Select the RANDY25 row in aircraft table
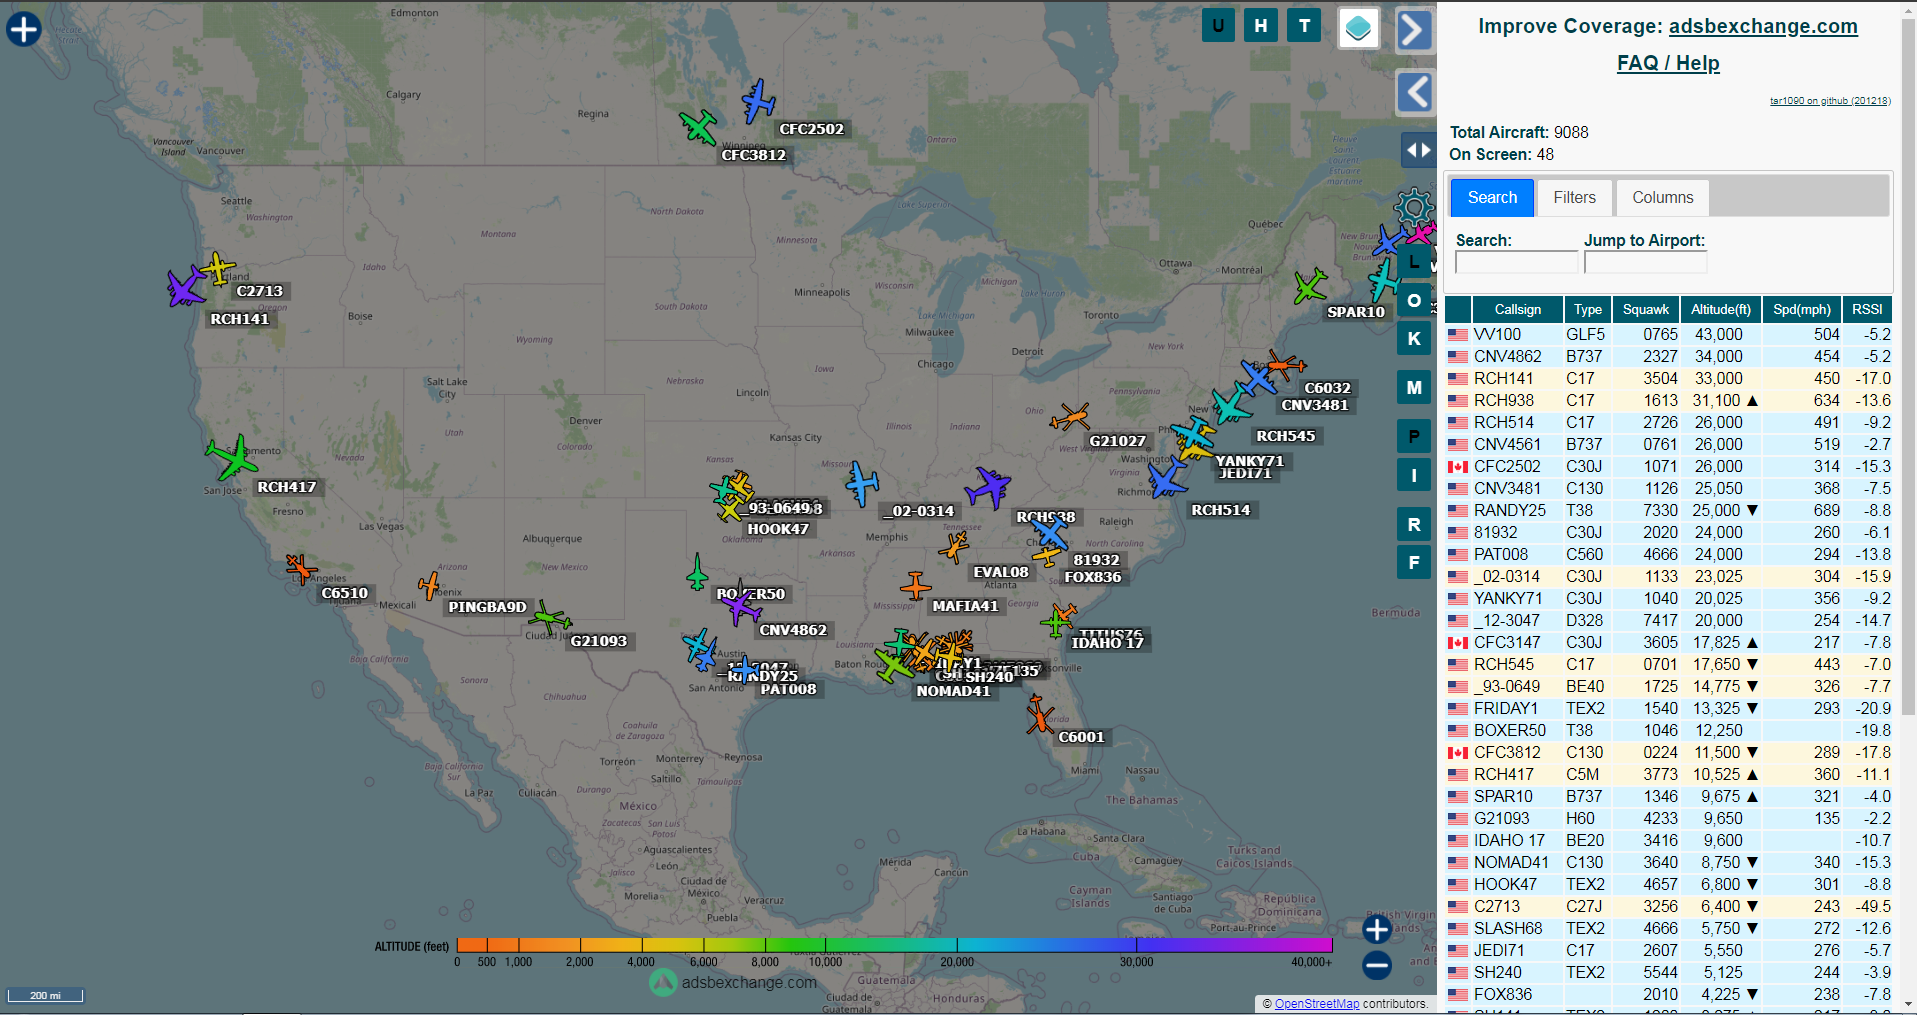 1668,511
